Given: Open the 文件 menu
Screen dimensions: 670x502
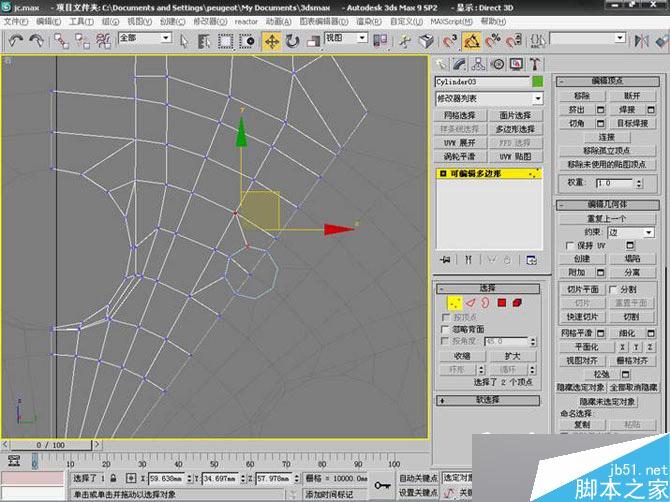Looking at the screenshot, I should [x=15, y=21].
